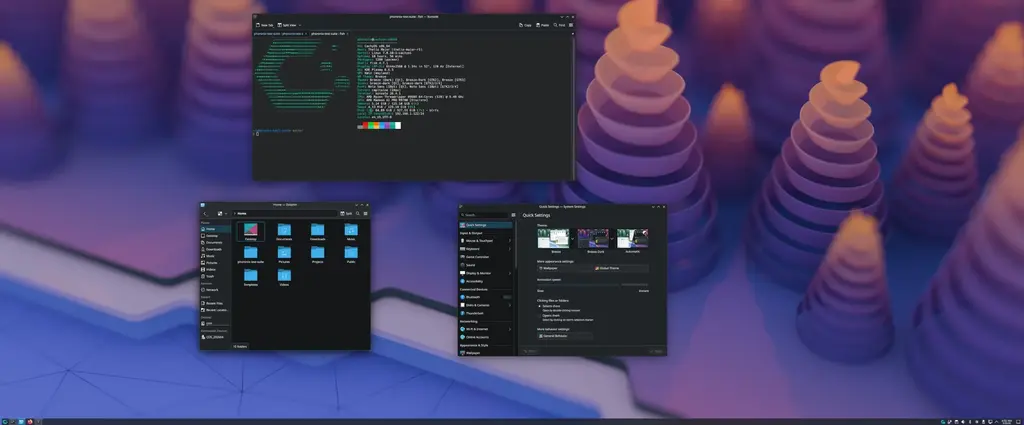This screenshot has height=425, width=1024.
Task: Open a New Tab in Konsole
Action: pyautogui.click(x=264, y=25)
